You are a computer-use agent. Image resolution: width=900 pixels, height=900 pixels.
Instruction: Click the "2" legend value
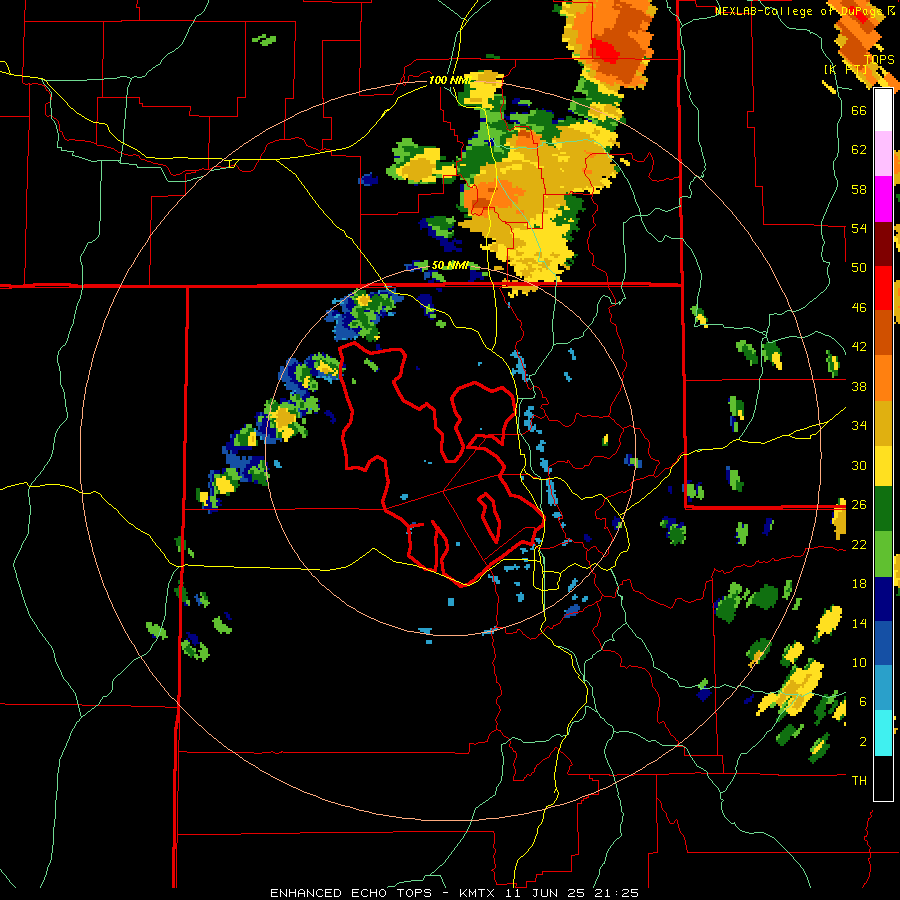[x=862, y=742]
